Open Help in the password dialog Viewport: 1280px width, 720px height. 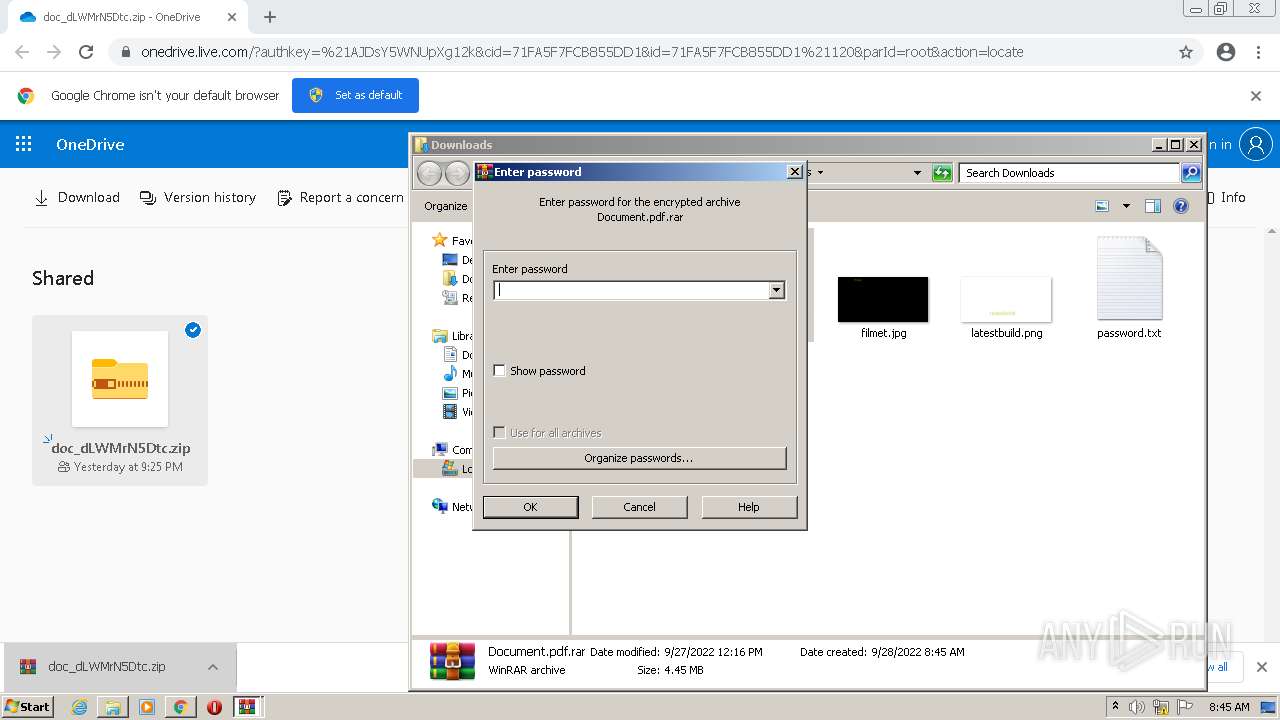point(749,507)
